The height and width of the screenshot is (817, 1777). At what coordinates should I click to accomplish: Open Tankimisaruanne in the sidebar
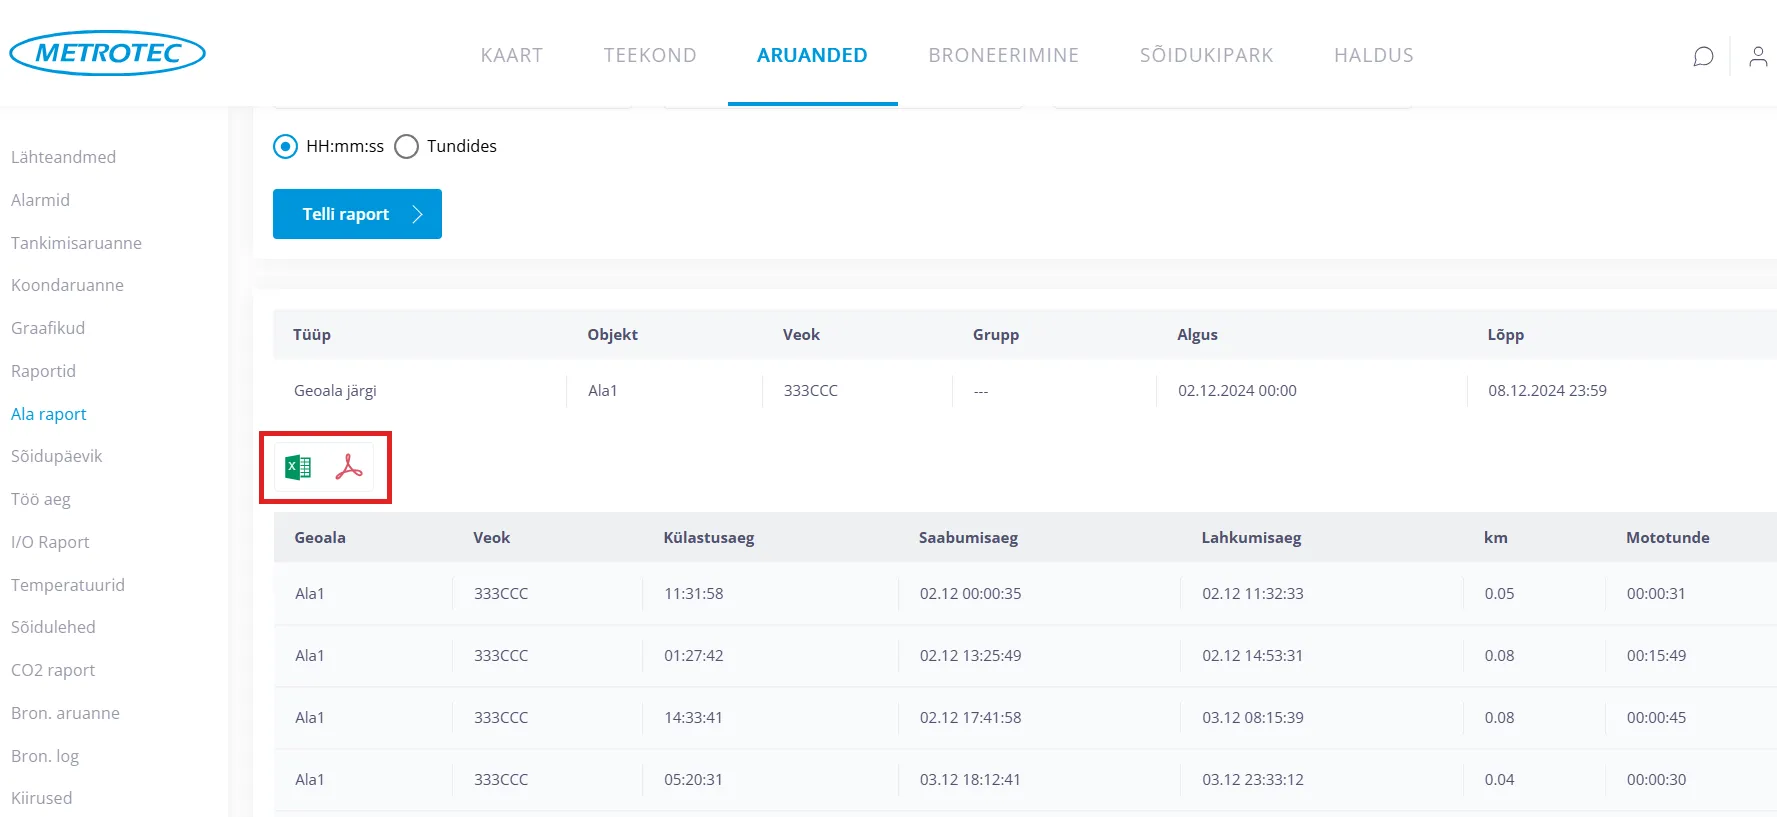pyautogui.click(x=76, y=243)
